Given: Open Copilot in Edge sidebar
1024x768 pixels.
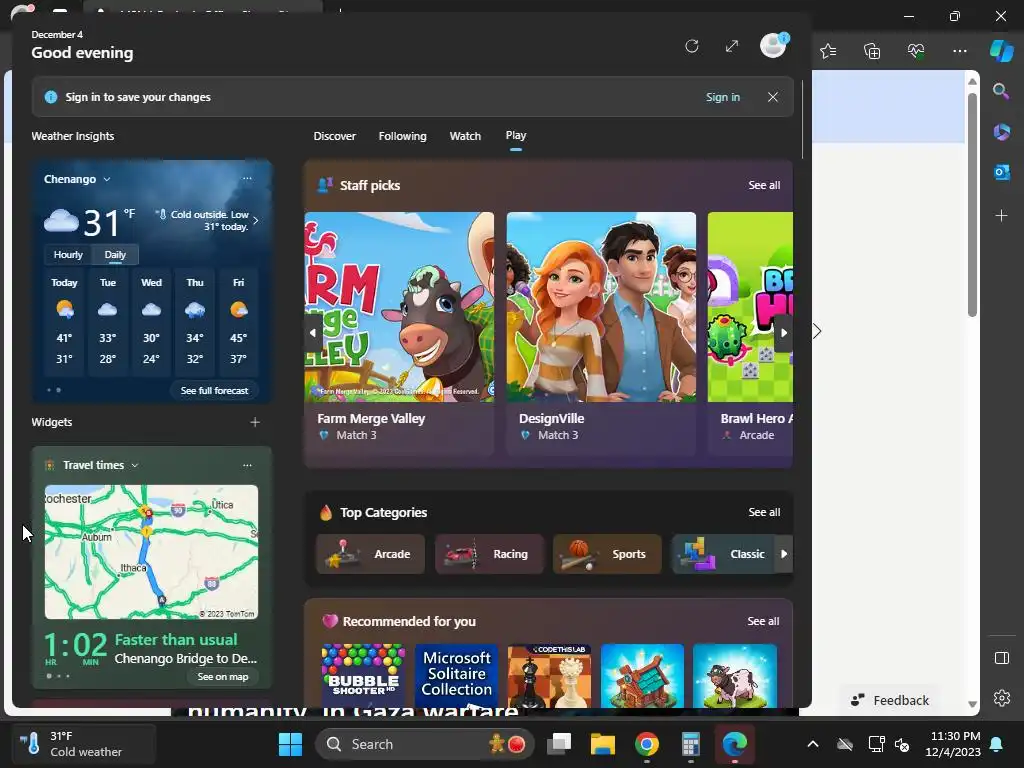Looking at the screenshot, I should (1001, 51).
